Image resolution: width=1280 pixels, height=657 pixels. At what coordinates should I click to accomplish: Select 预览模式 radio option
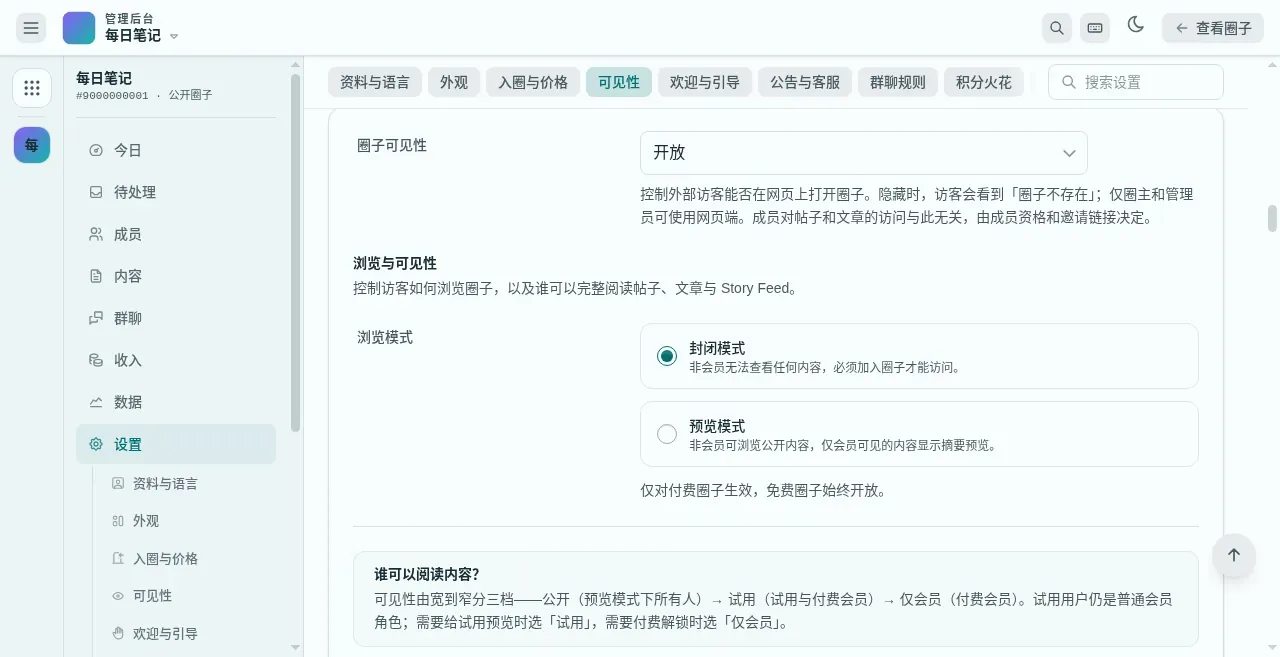click(667, 434)
